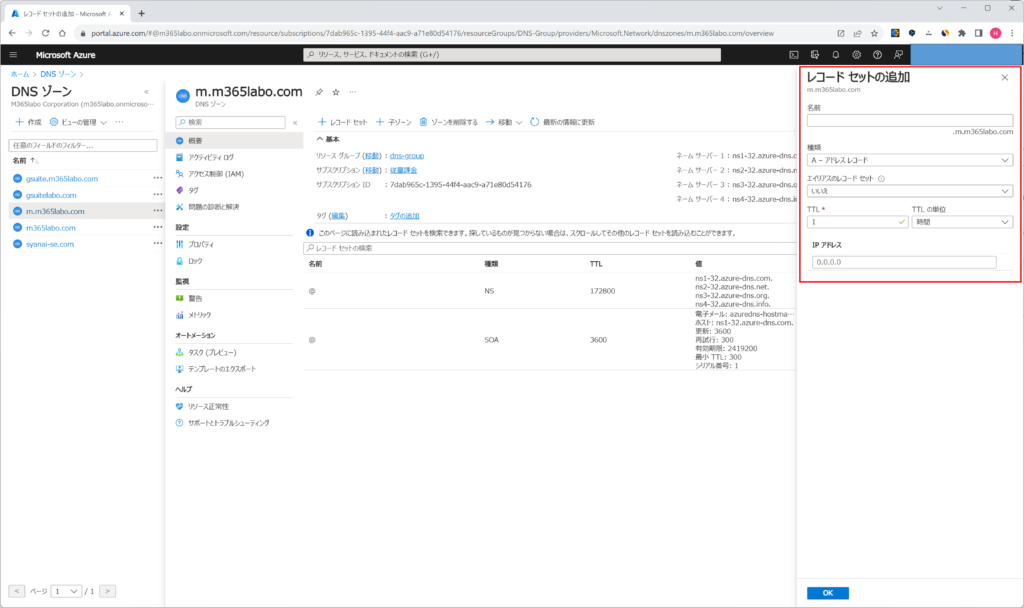This screenshot has height=608, width=1024.
Task: Click ゾーンを削除する trash button
Action: click(x=448, y=122)
